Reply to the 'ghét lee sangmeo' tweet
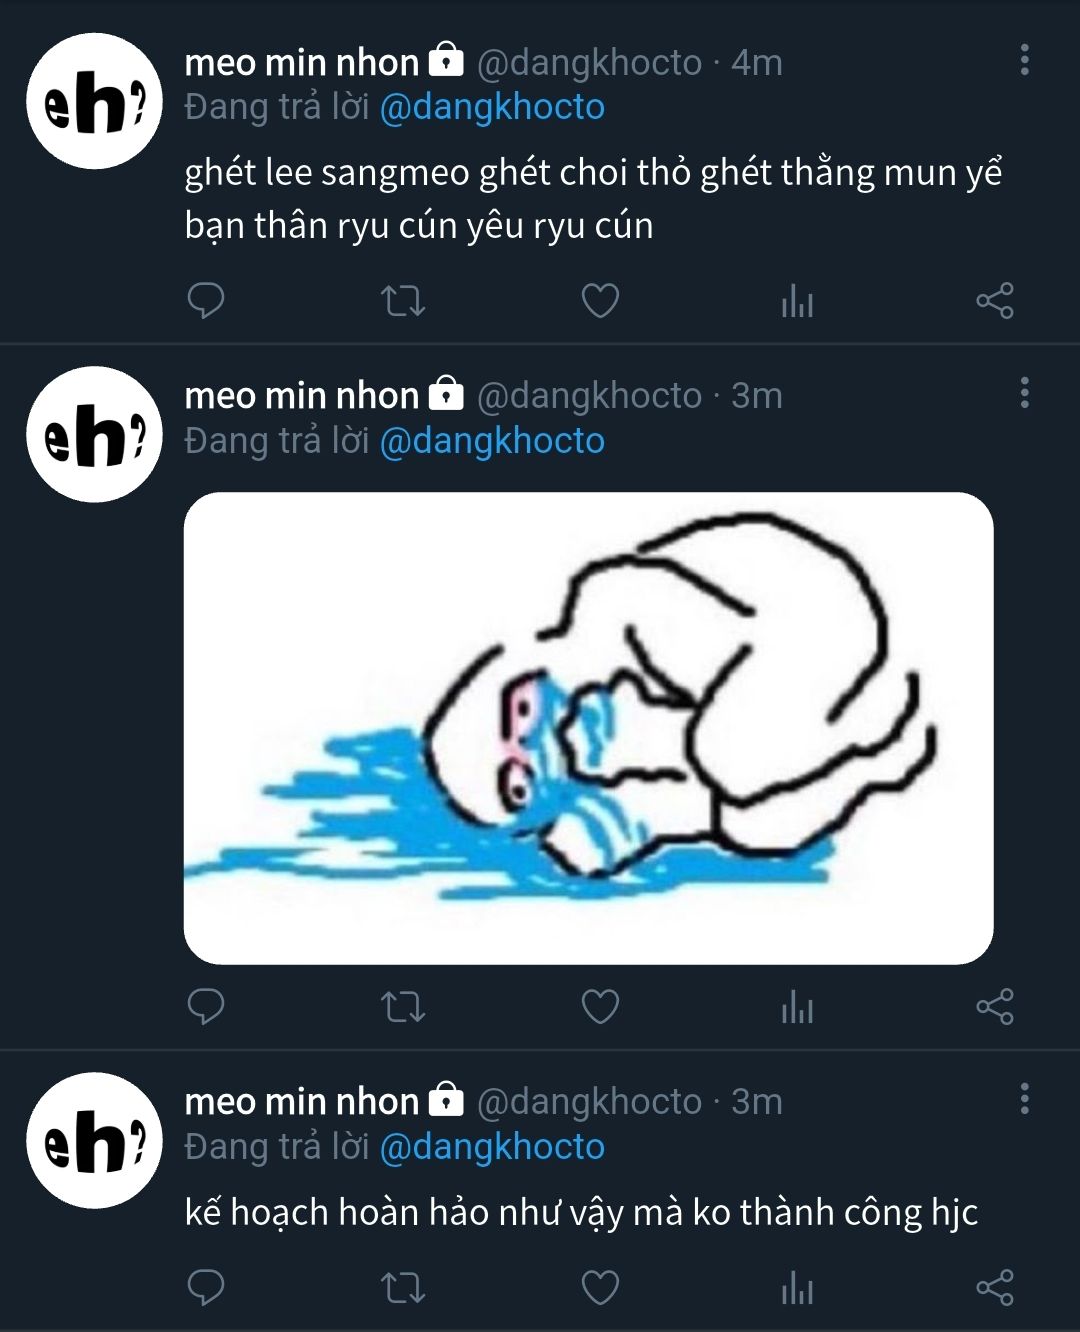Screen dimensions: 1080x1332 point(206,300)
